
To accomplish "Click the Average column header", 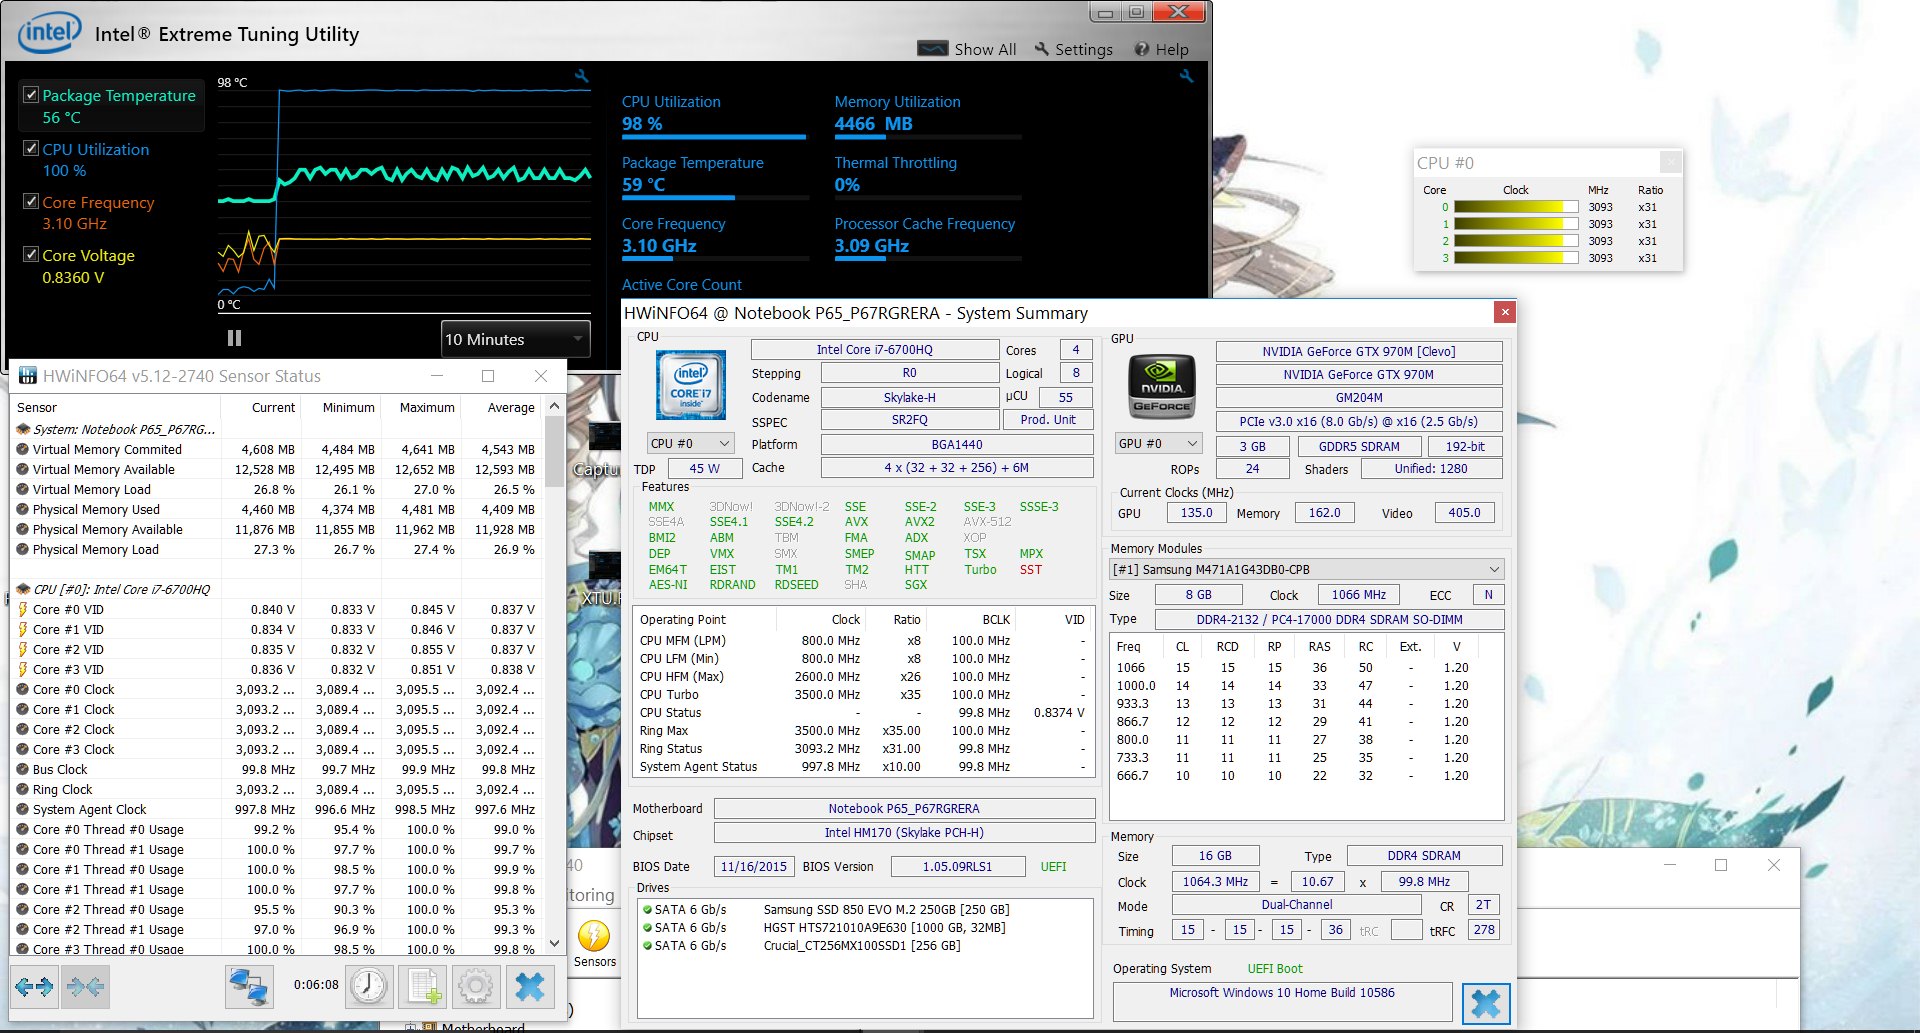I will click(x=501, y=407).
